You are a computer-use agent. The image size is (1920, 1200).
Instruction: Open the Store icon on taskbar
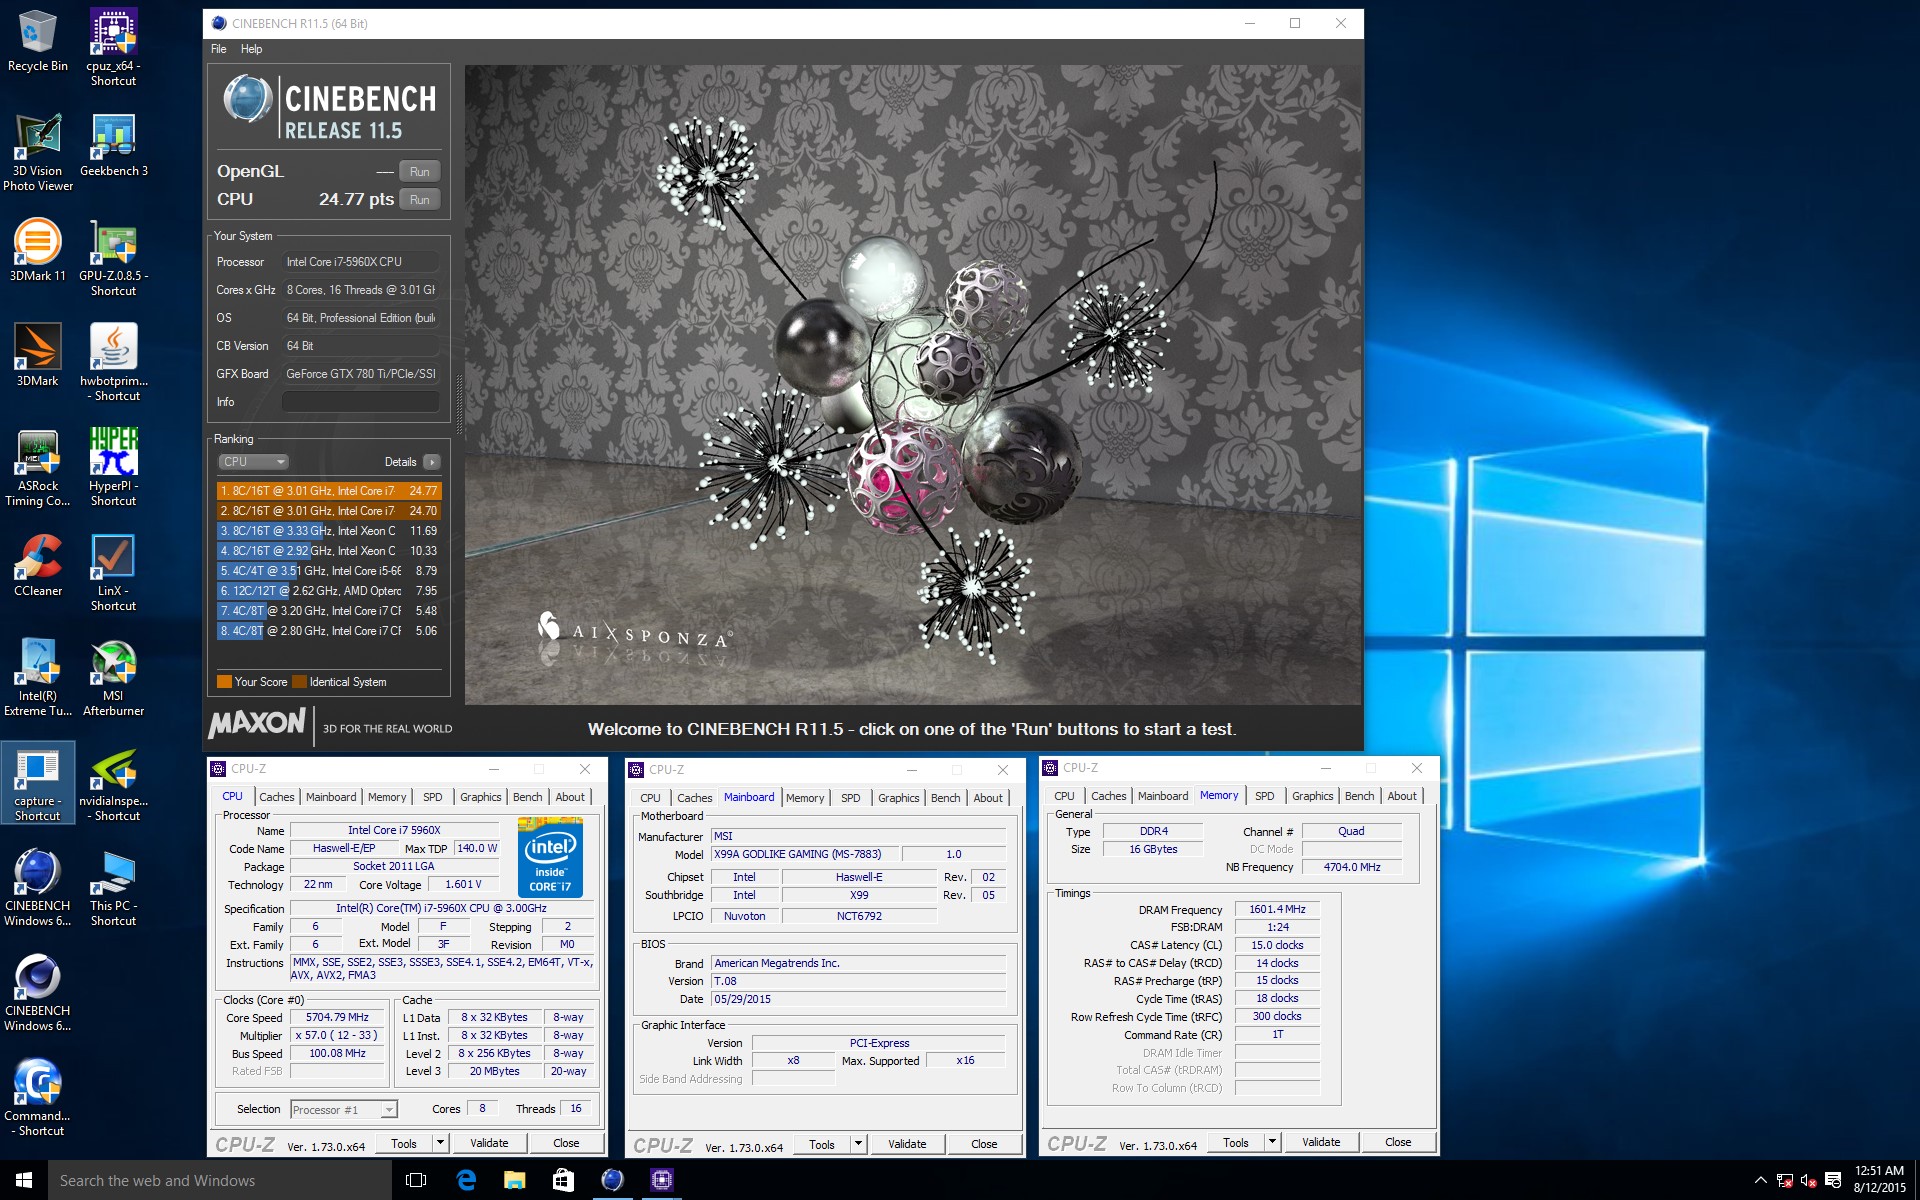point(563,1180)
